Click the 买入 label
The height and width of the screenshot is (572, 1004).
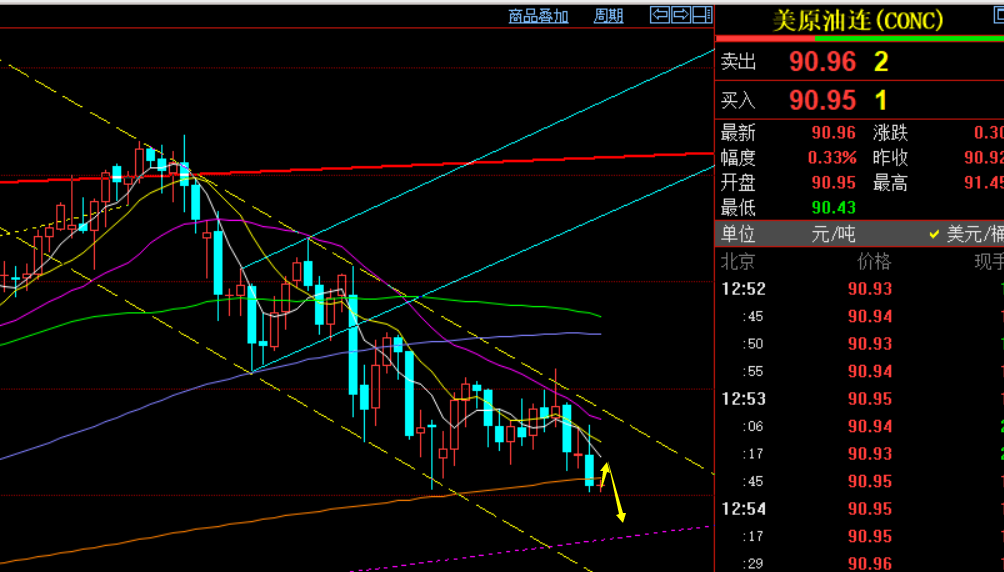[x=738, y=101]
